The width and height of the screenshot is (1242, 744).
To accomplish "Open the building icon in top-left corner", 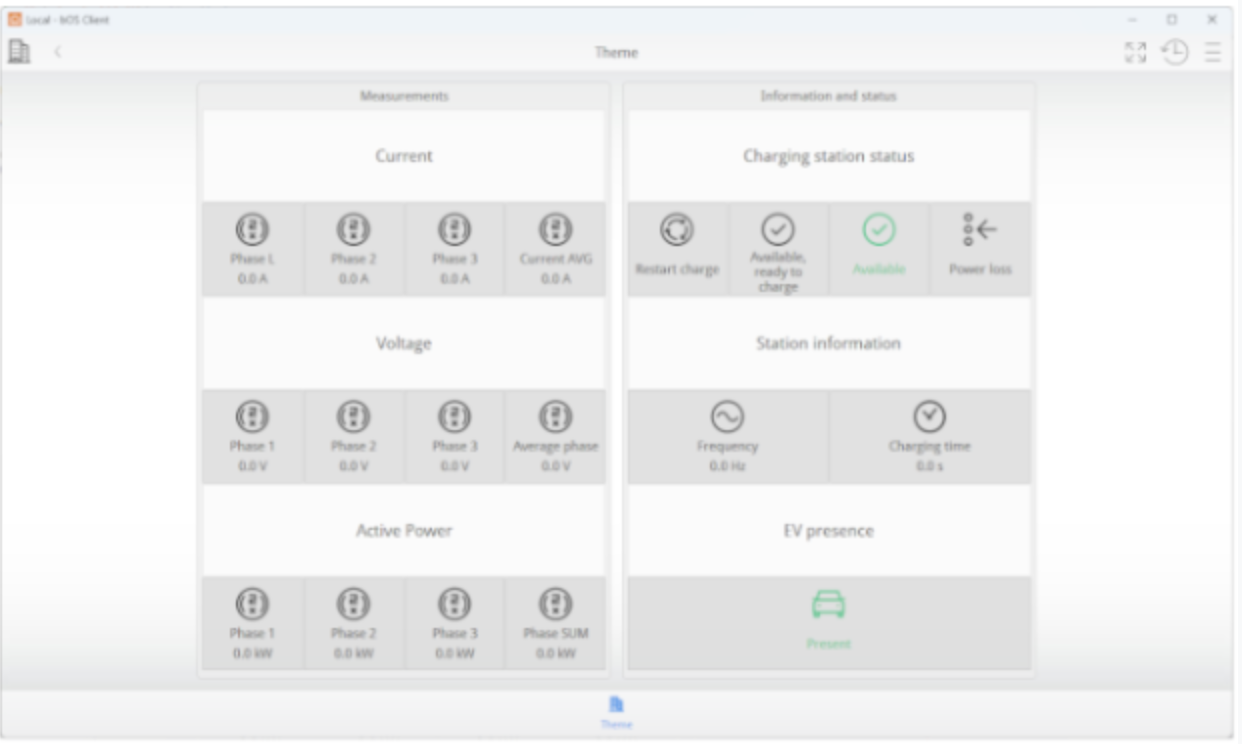I will (19, 52).
